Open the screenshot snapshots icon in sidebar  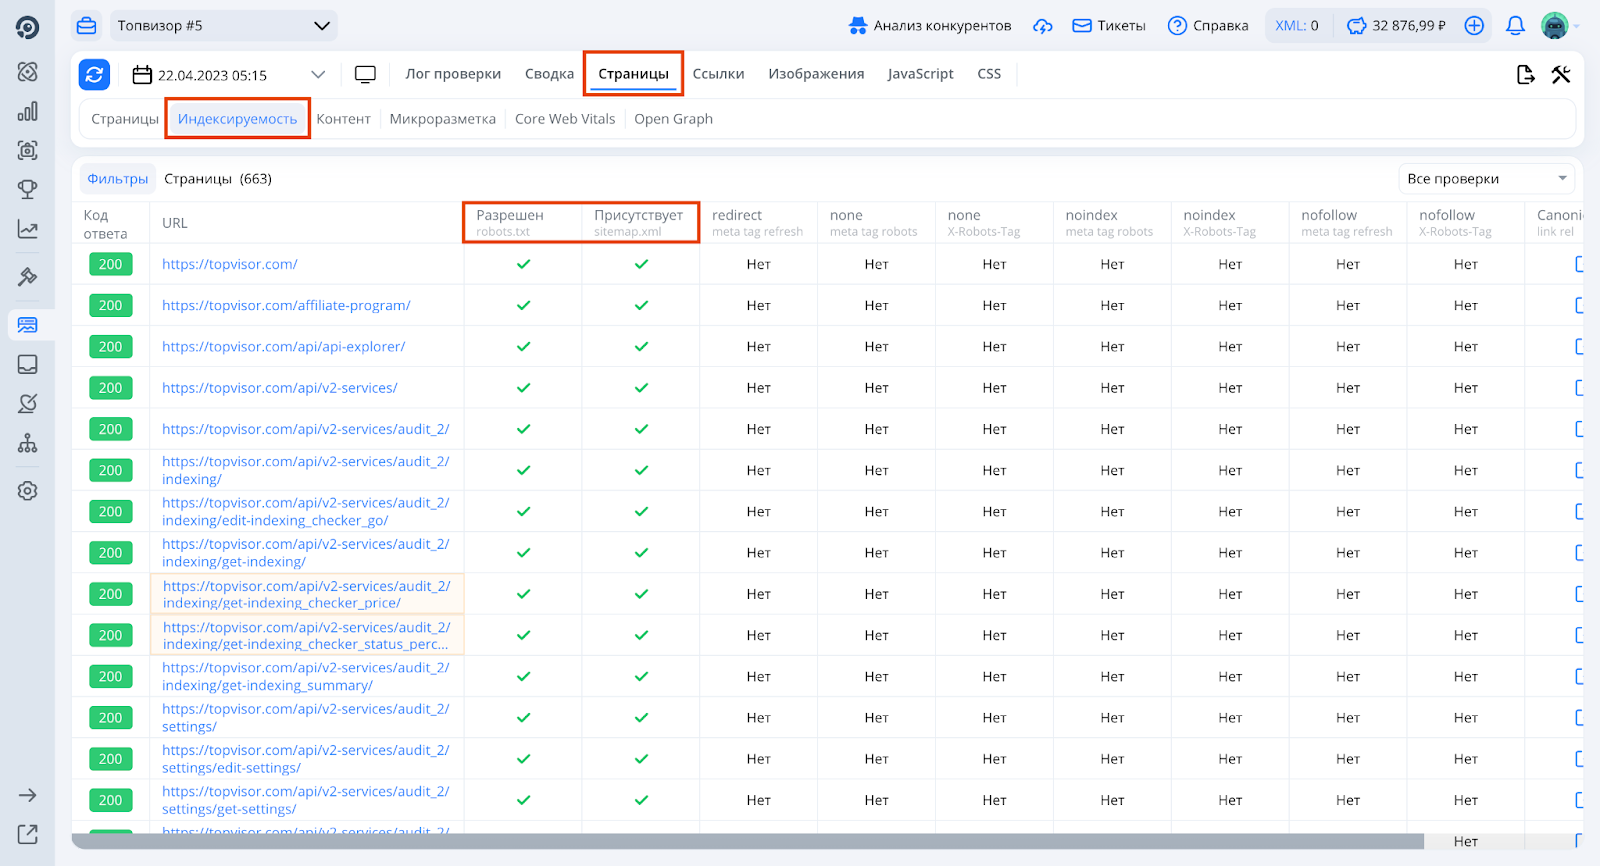pos(28,150)
